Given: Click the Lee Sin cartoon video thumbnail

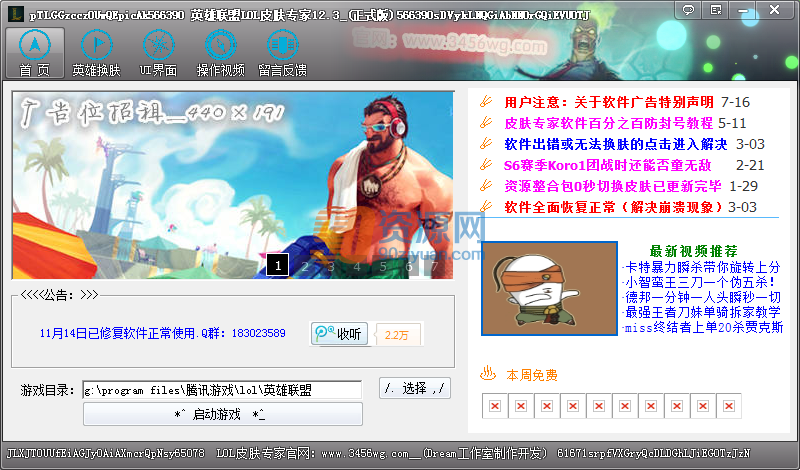Looking at the screenshot, I should tap(549, 288).
